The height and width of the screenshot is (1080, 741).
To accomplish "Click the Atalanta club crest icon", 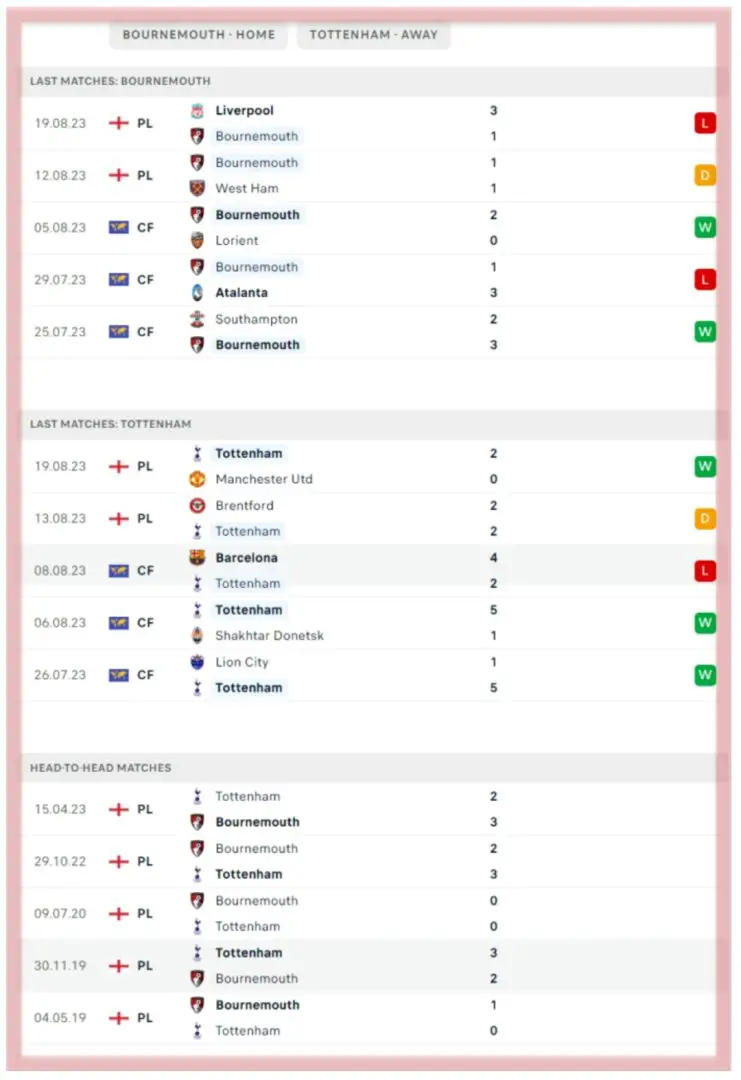I will coord(197,293).
